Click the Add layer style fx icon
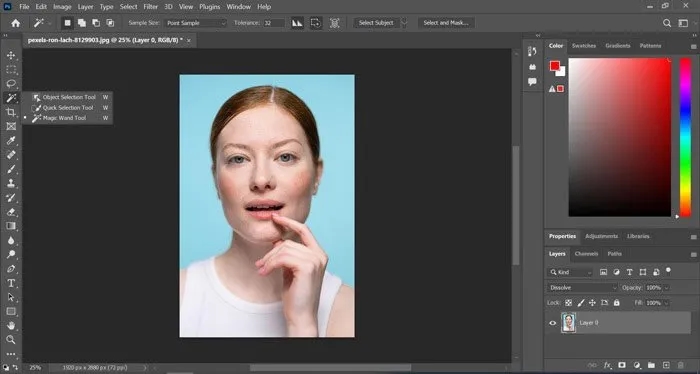The height and width of the screenshot is (374, 700). pyautogui.click(x=607, y=365)
